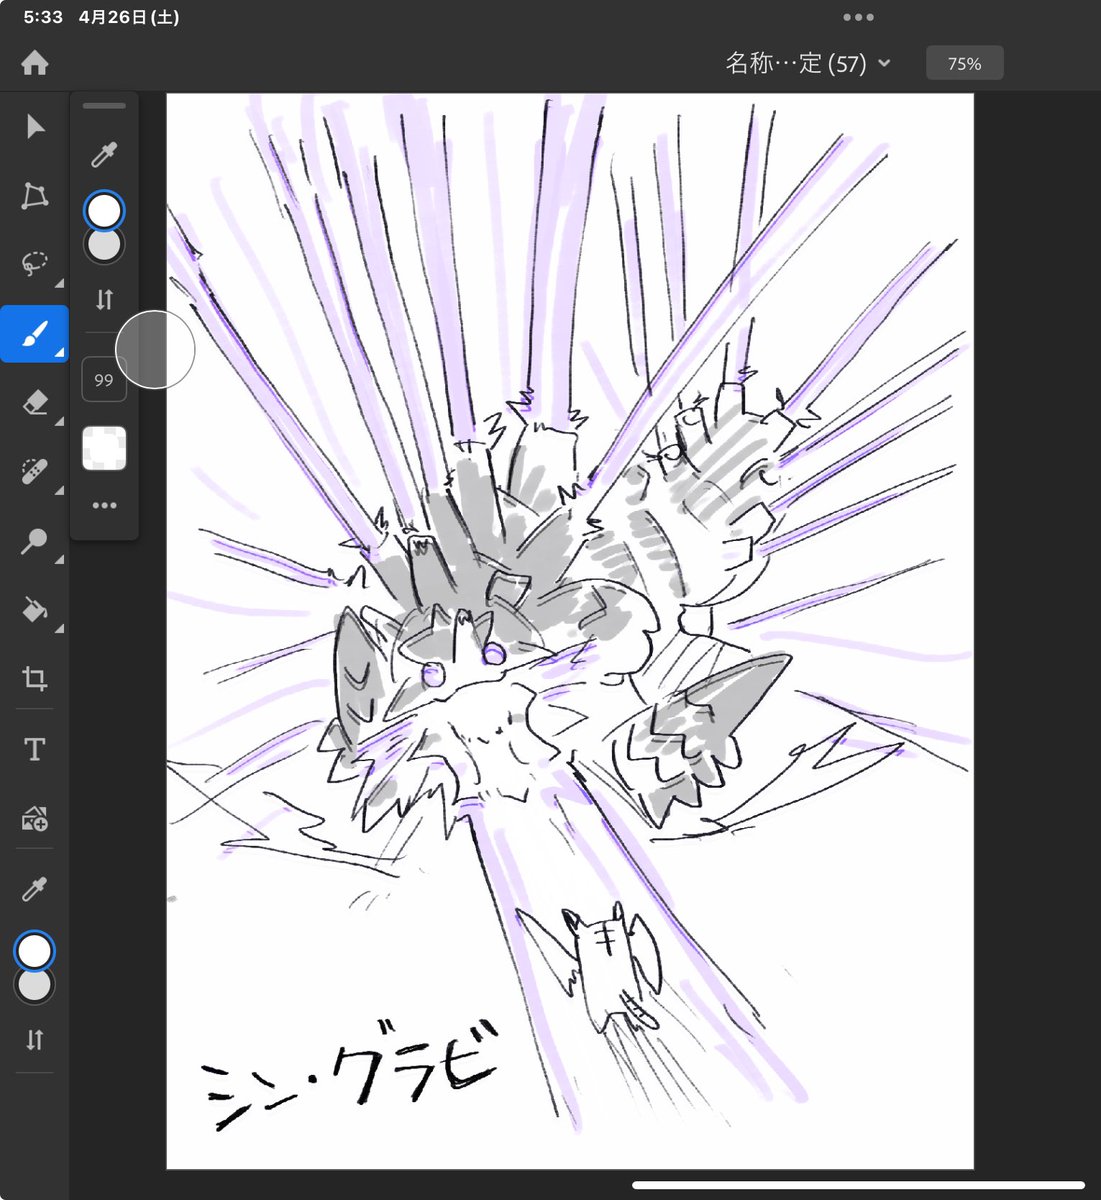Viewport: 1101px width, 1200px height.
Task: Select the Spot Healing bandage tool
Action: click(x=35, y=471)
